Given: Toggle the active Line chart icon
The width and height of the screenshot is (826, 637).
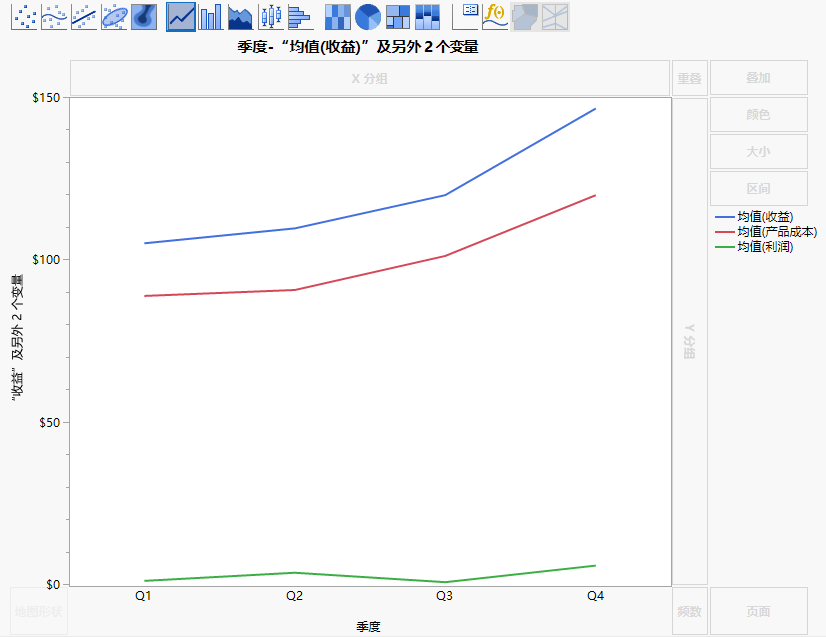Looking at the screenshot, I should [181, 17].
